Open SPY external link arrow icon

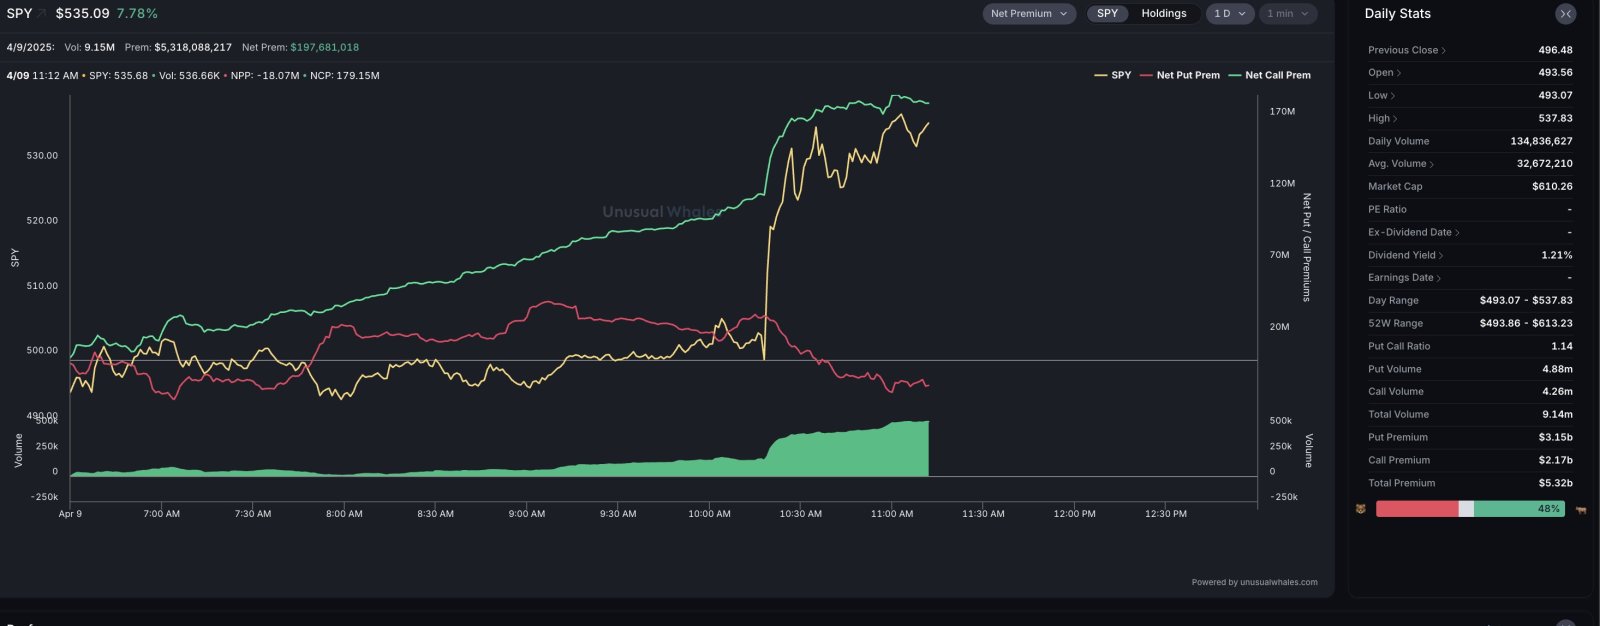pyautogui.click(x=43, y=13)
